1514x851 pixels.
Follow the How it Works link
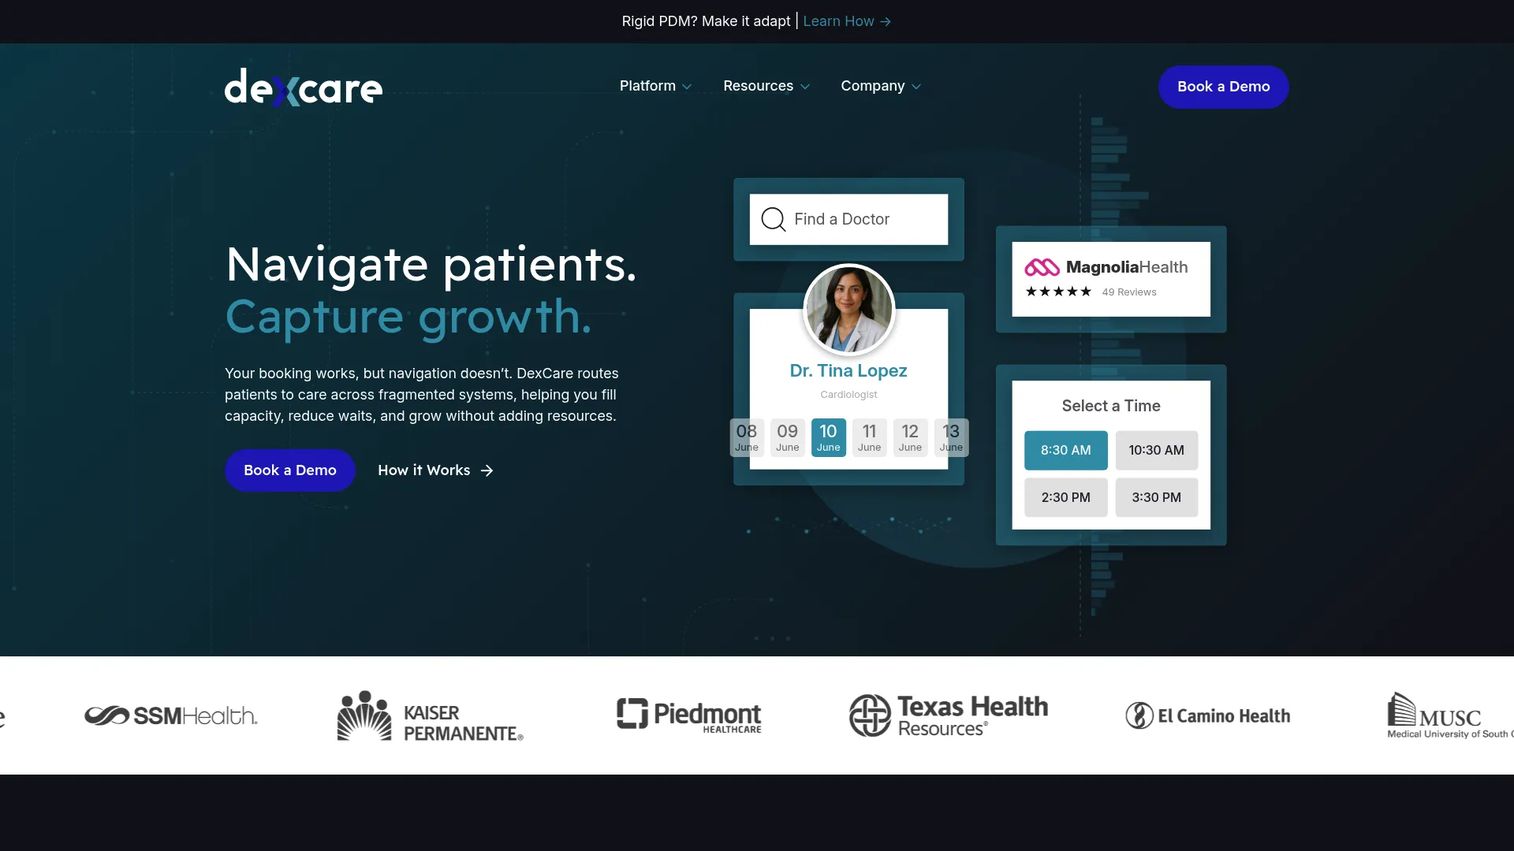tap(435, 470)
